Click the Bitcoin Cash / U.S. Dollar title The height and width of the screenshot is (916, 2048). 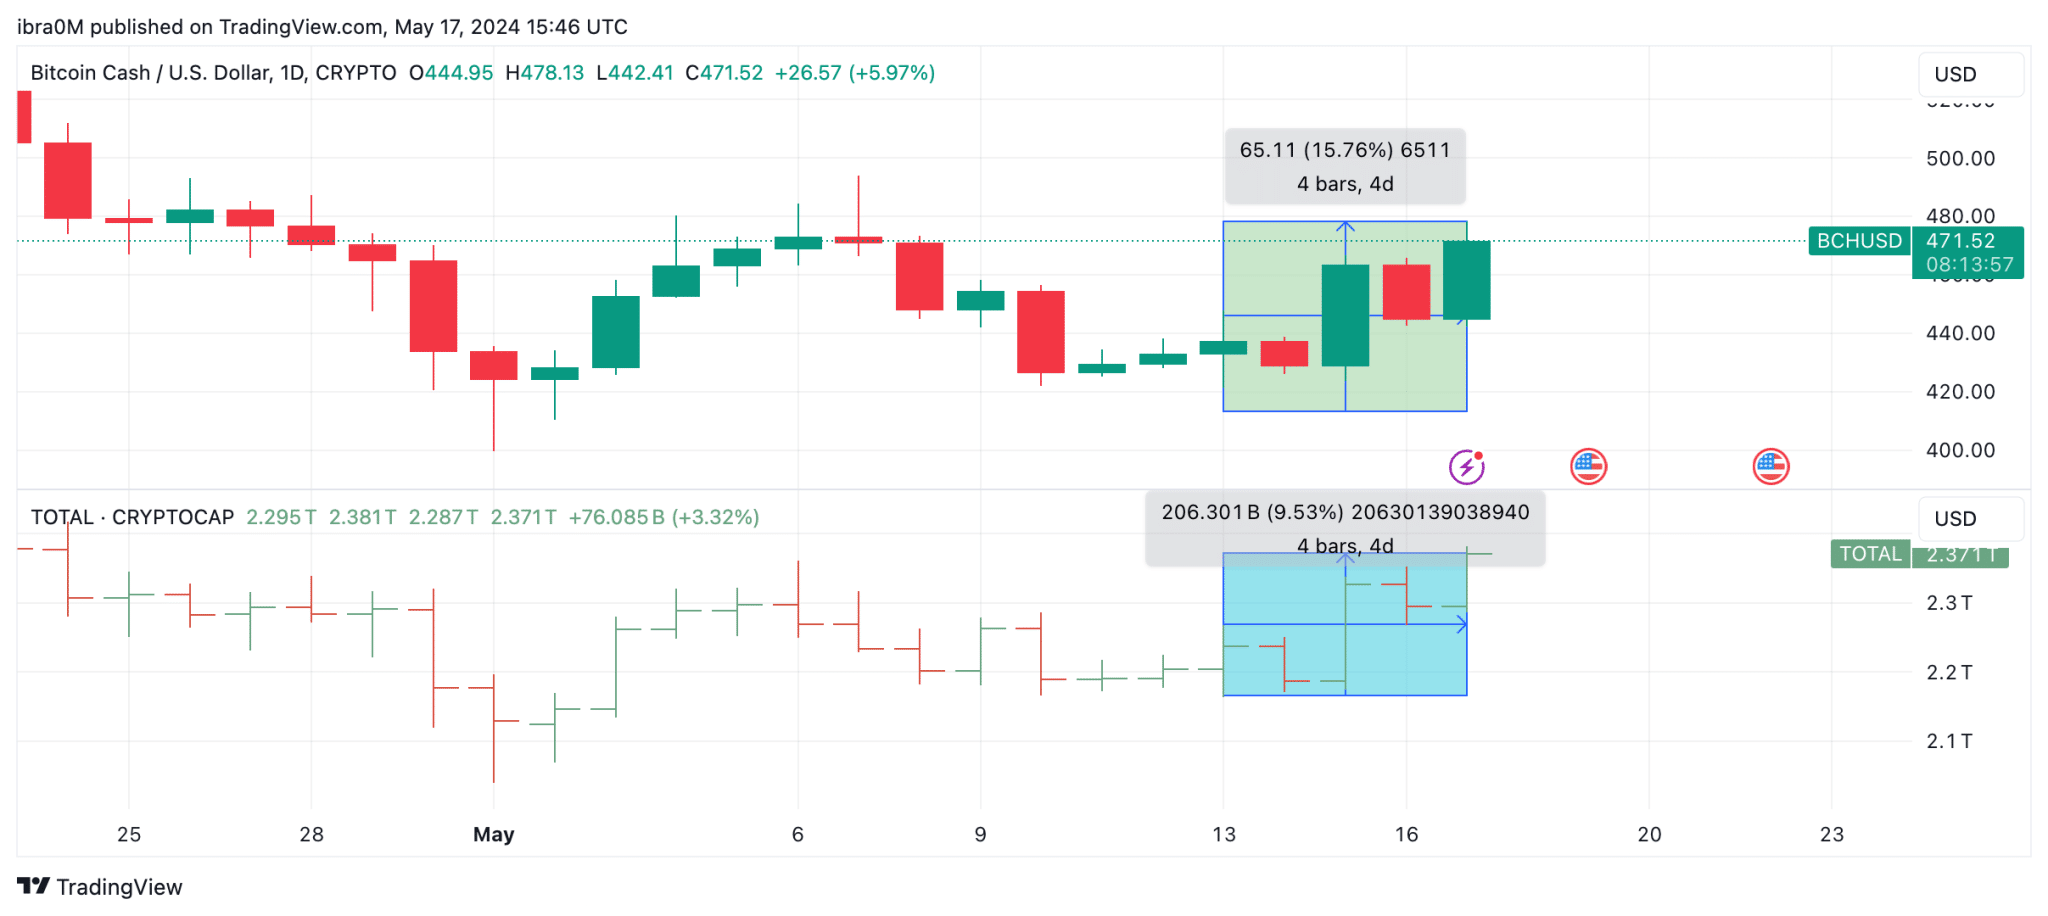(213, 73)
